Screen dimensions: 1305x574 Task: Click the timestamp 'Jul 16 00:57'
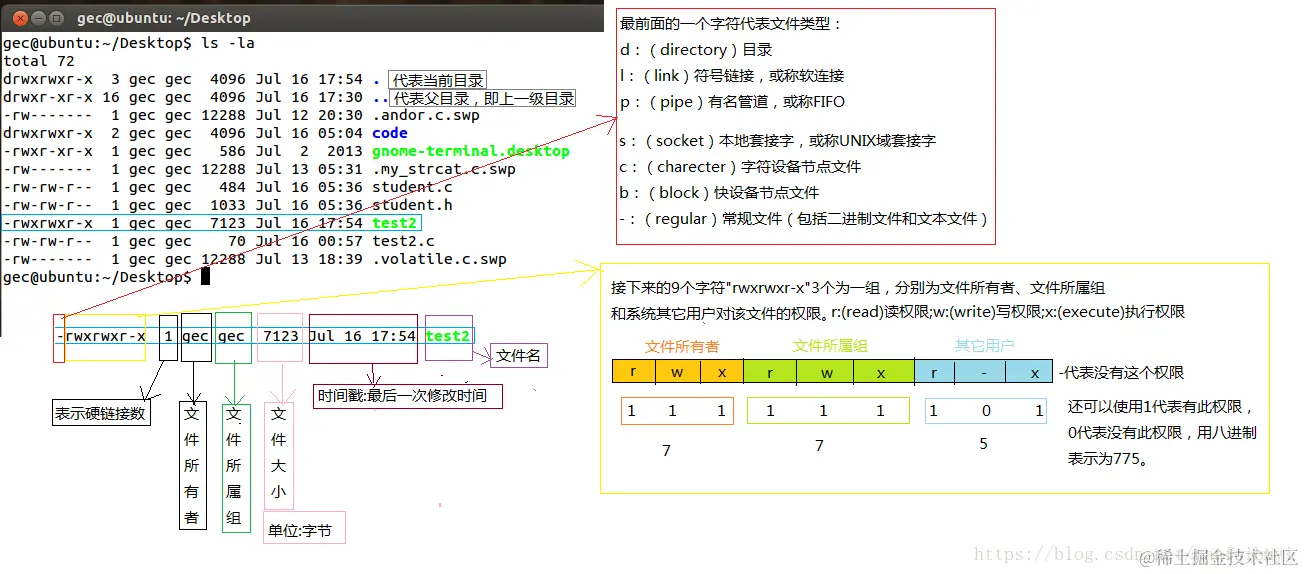click(309, 241)
